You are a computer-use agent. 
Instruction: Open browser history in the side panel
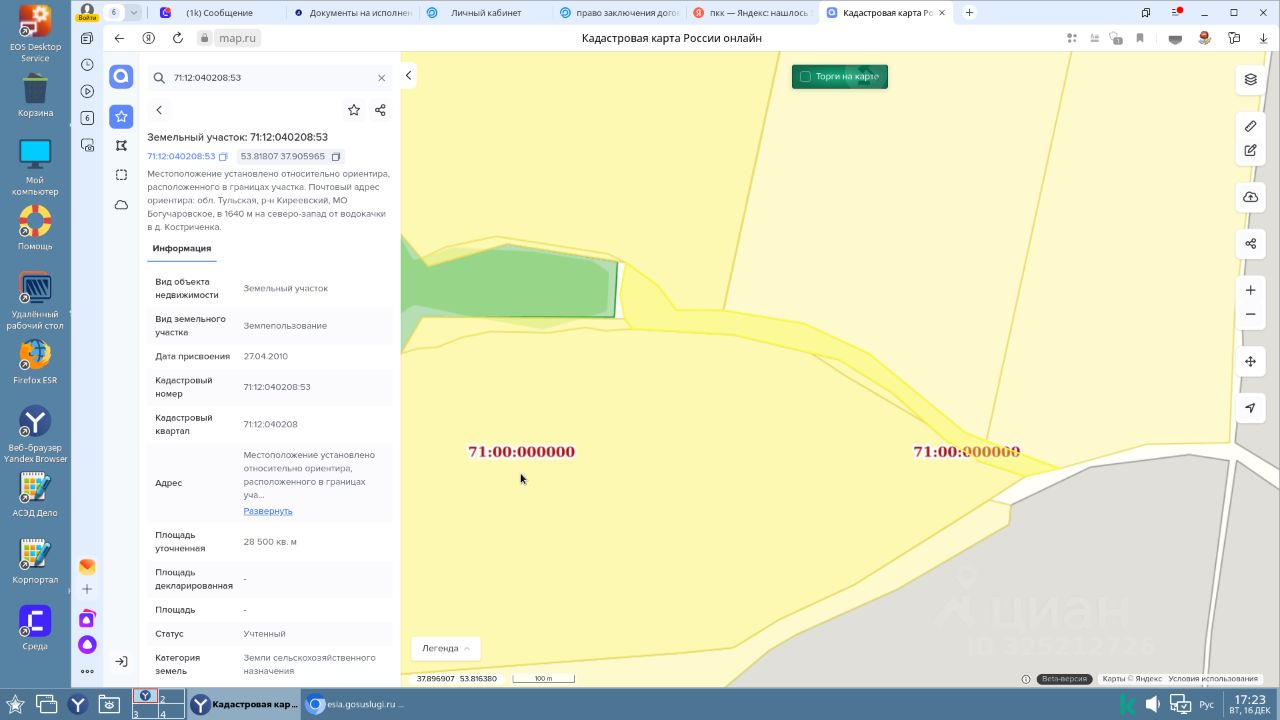87,64
